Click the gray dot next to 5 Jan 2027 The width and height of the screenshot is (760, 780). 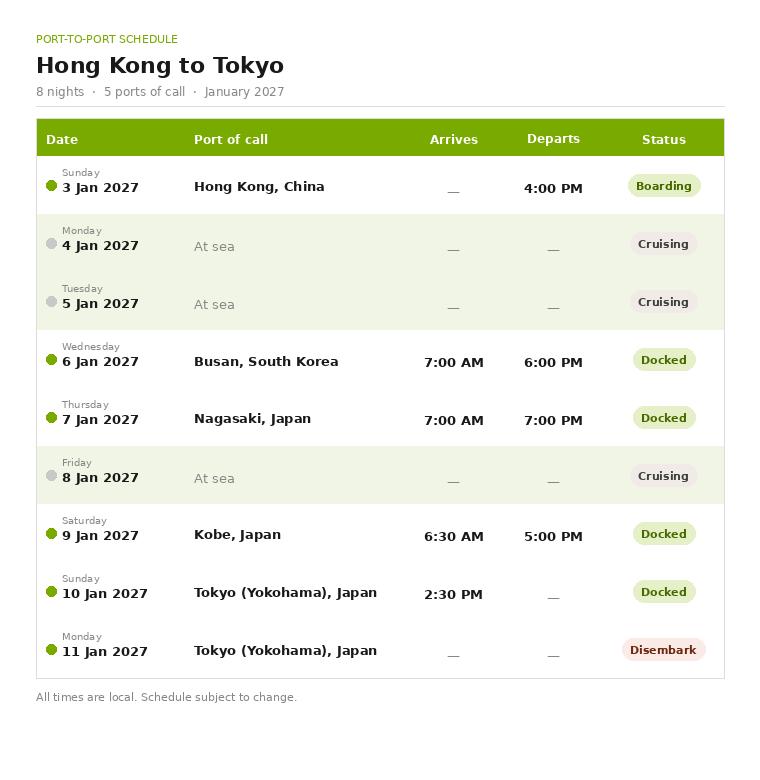pyautogui.click(x=51, y=301)
